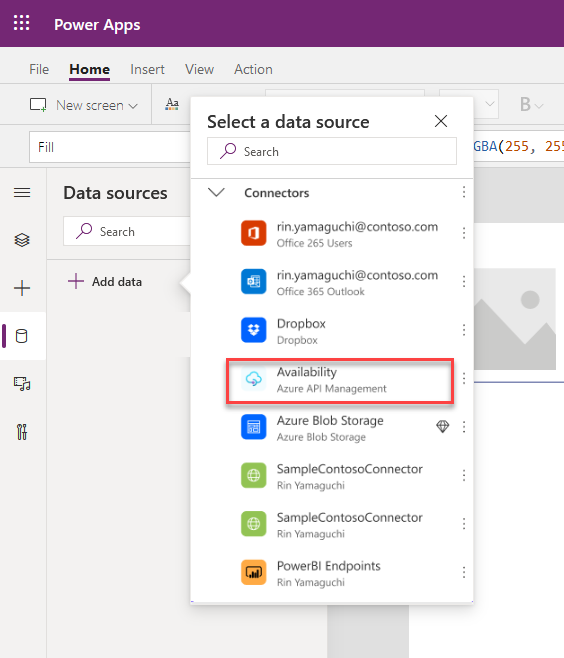564x658 pixels.
Task: Click Add data
Action: (x=105, y=282)
